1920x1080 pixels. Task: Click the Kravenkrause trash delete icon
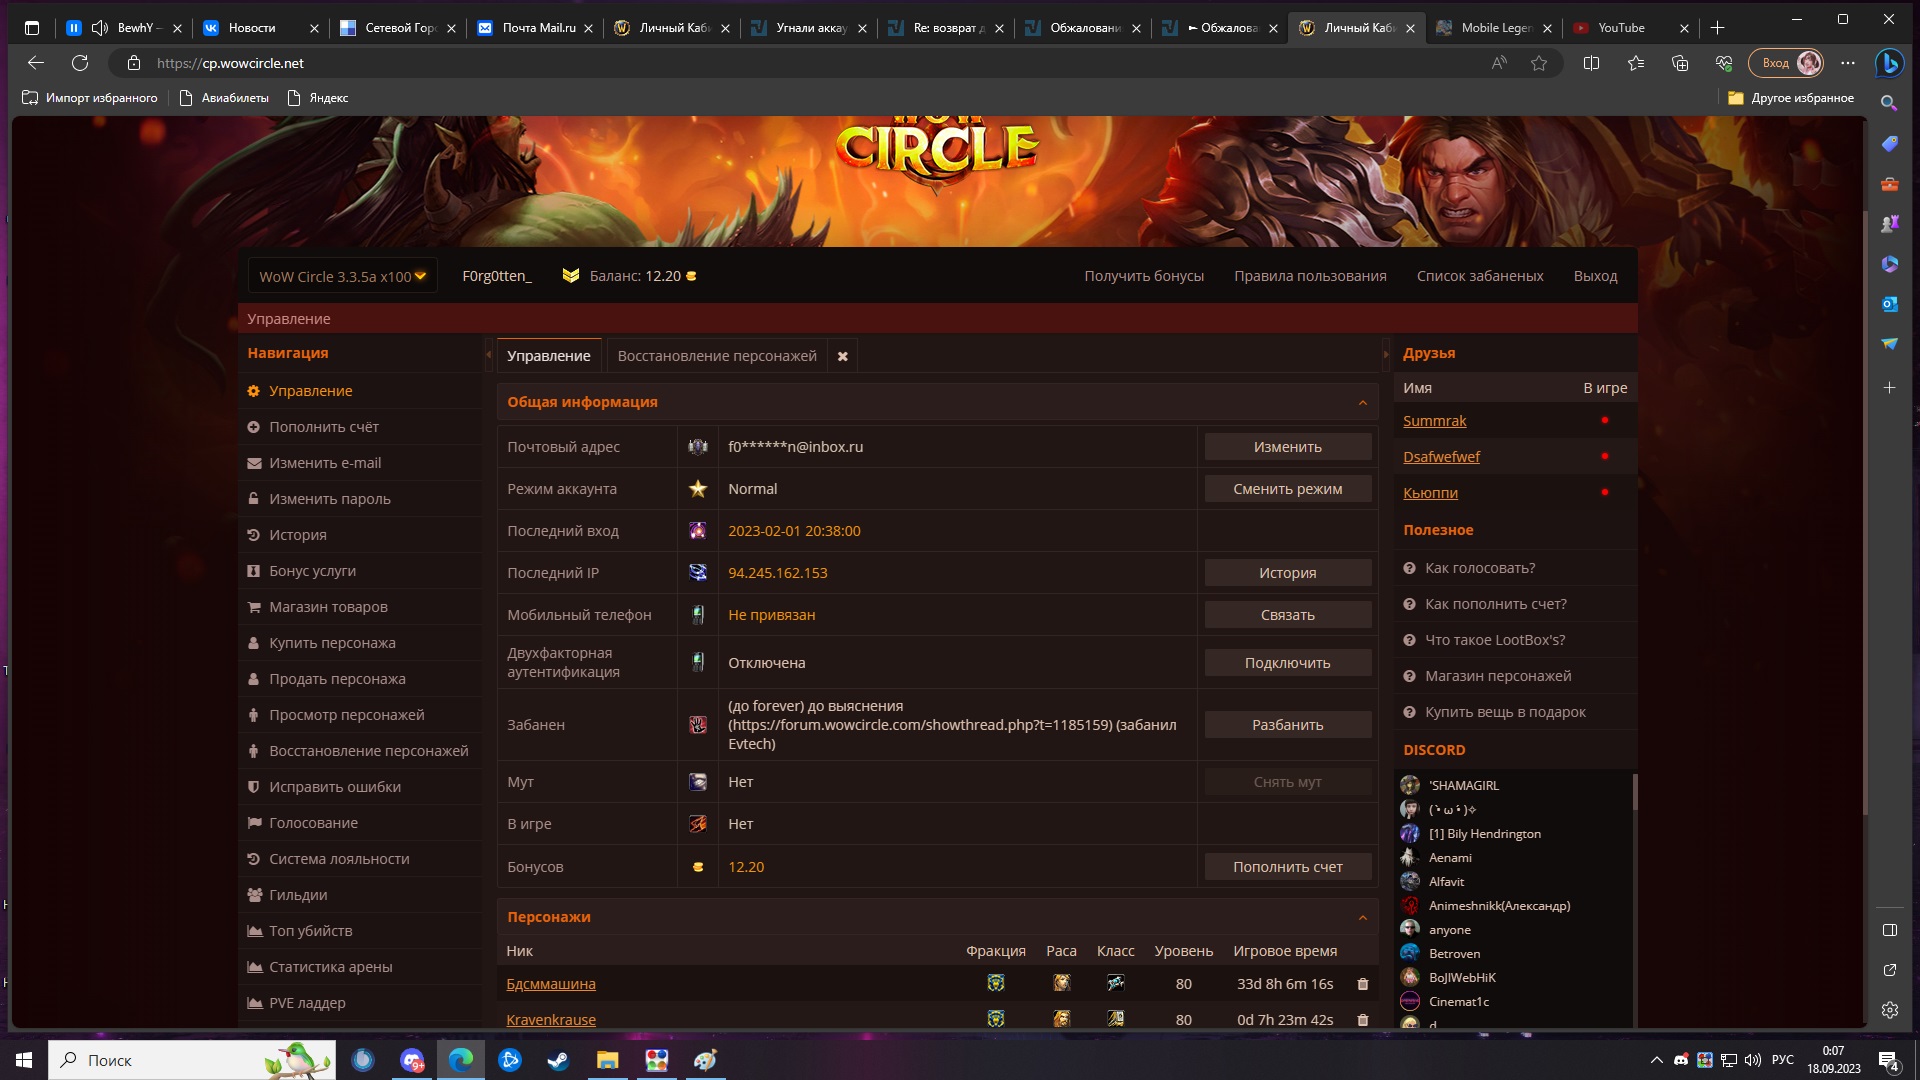point(1362,1020)
